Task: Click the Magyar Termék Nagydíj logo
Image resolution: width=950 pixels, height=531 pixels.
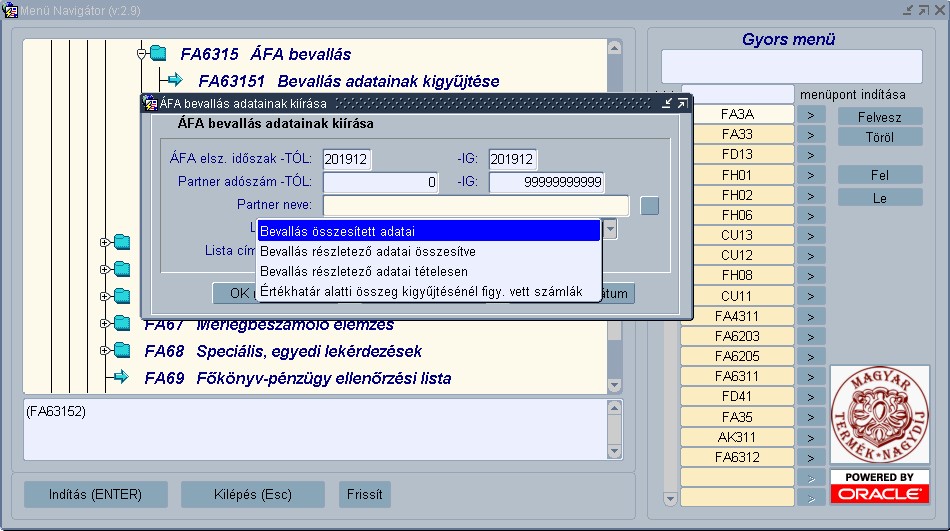Action: pos(879,415)
